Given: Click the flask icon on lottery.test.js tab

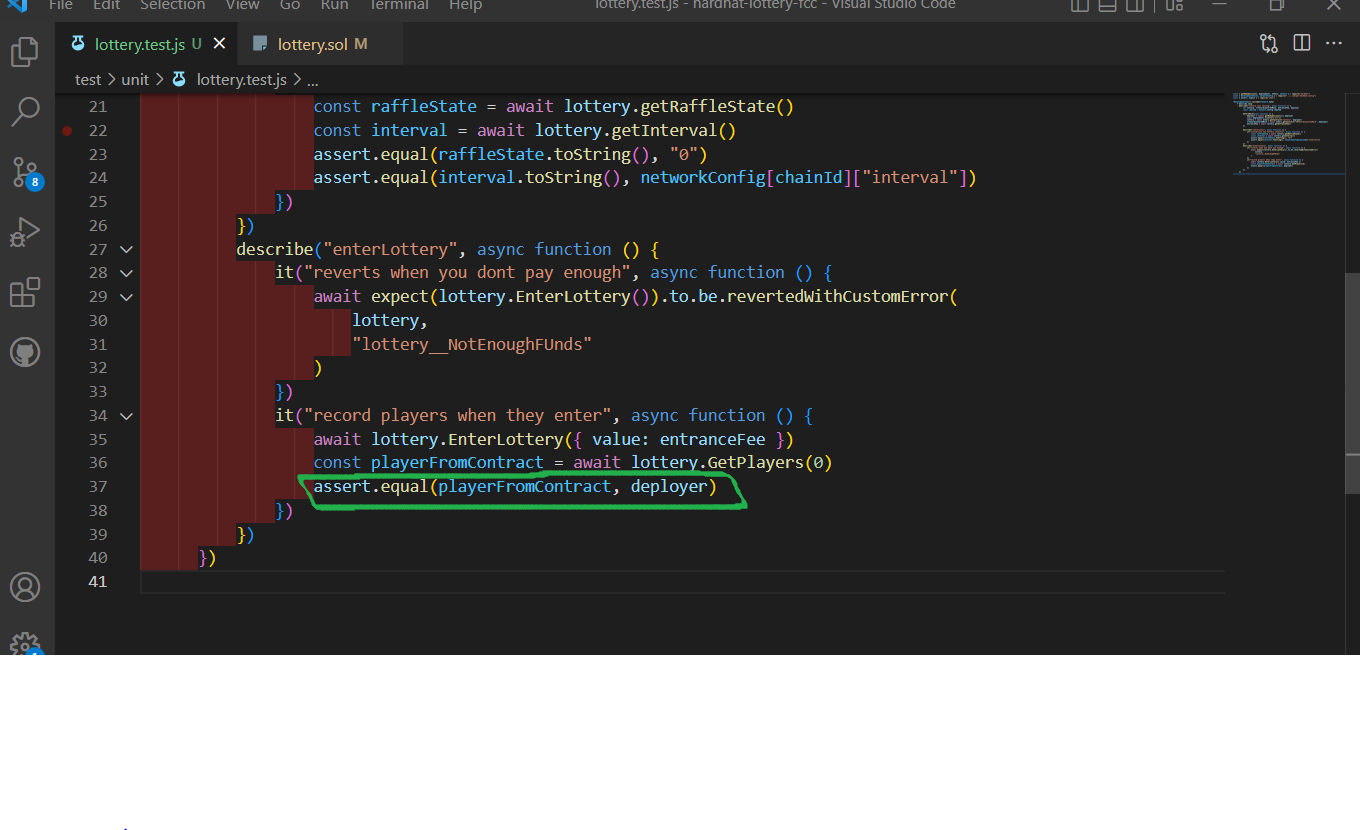Looking at the screenshot, I should (78, 44).
